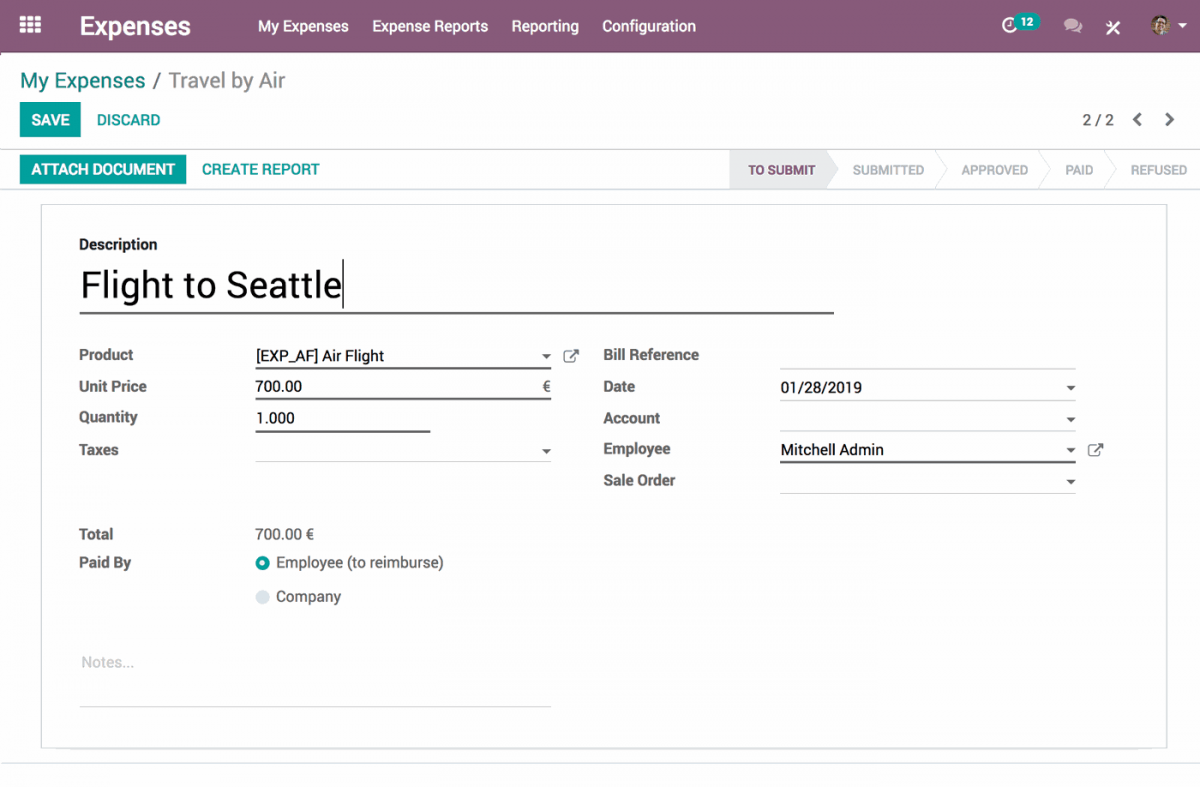Open the Configuration menu
The height and width of the screenshot is (787, 1200).
(x=648, y=26)
